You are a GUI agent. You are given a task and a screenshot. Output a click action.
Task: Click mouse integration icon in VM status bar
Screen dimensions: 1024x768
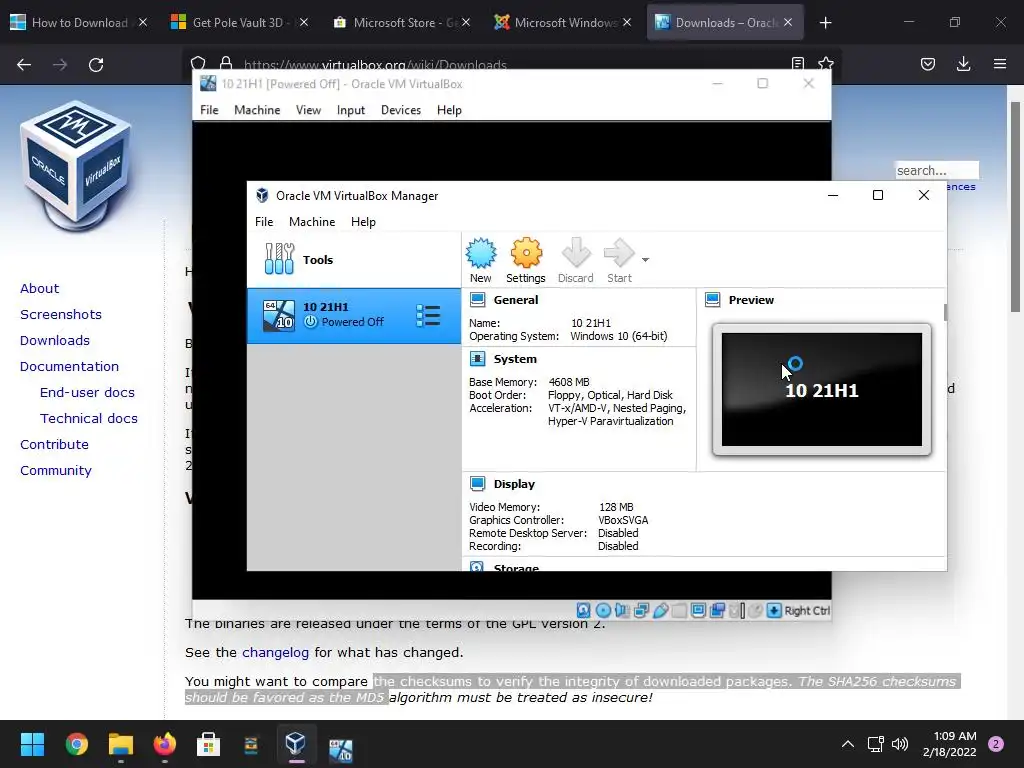coord(755,611)
